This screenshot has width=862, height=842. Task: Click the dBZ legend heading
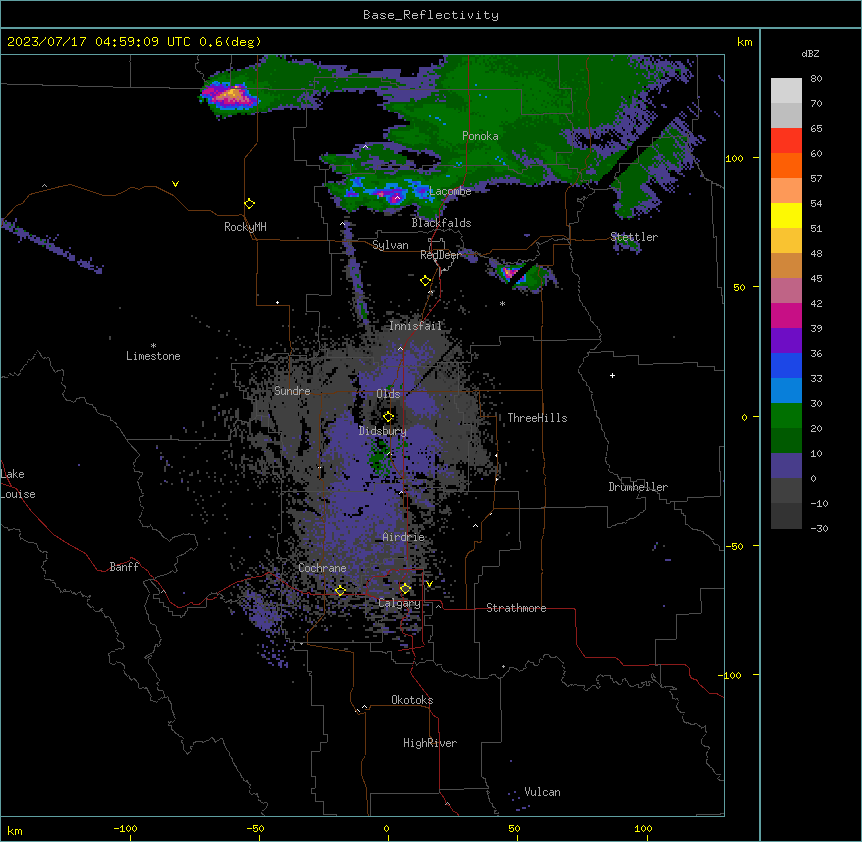click(810, 53)
